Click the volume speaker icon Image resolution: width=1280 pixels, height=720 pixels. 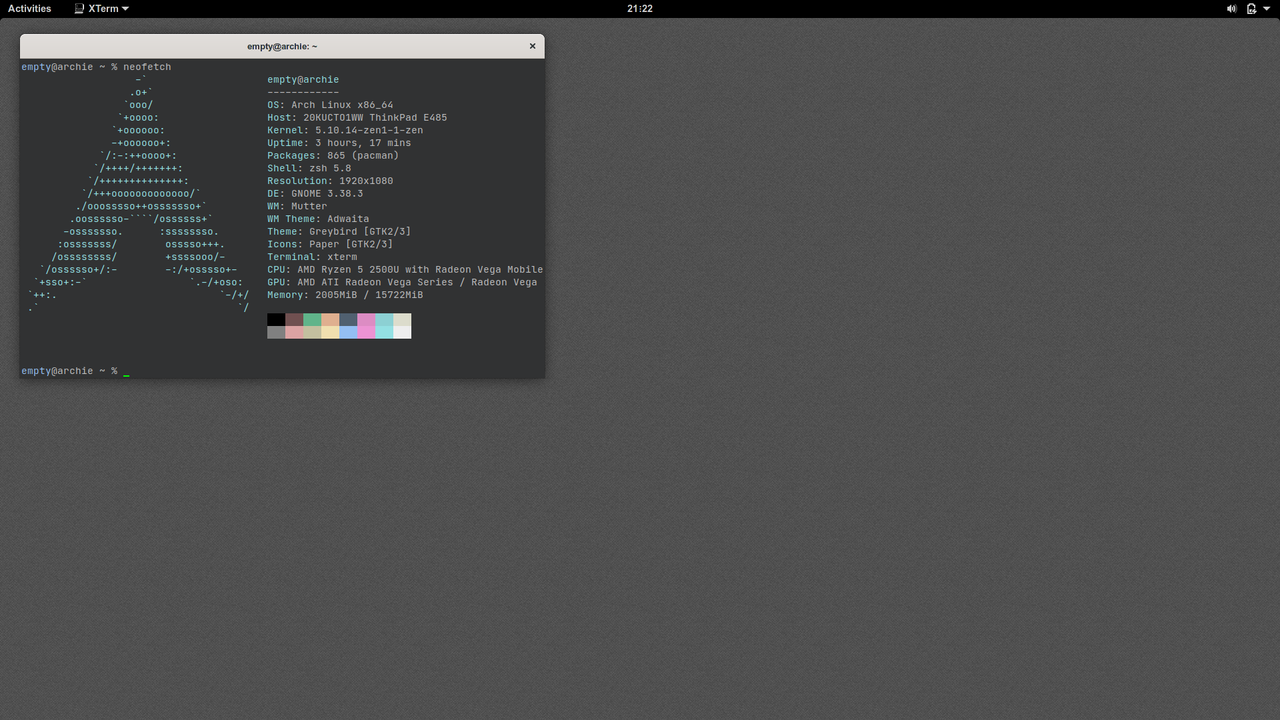(1231, 8)
